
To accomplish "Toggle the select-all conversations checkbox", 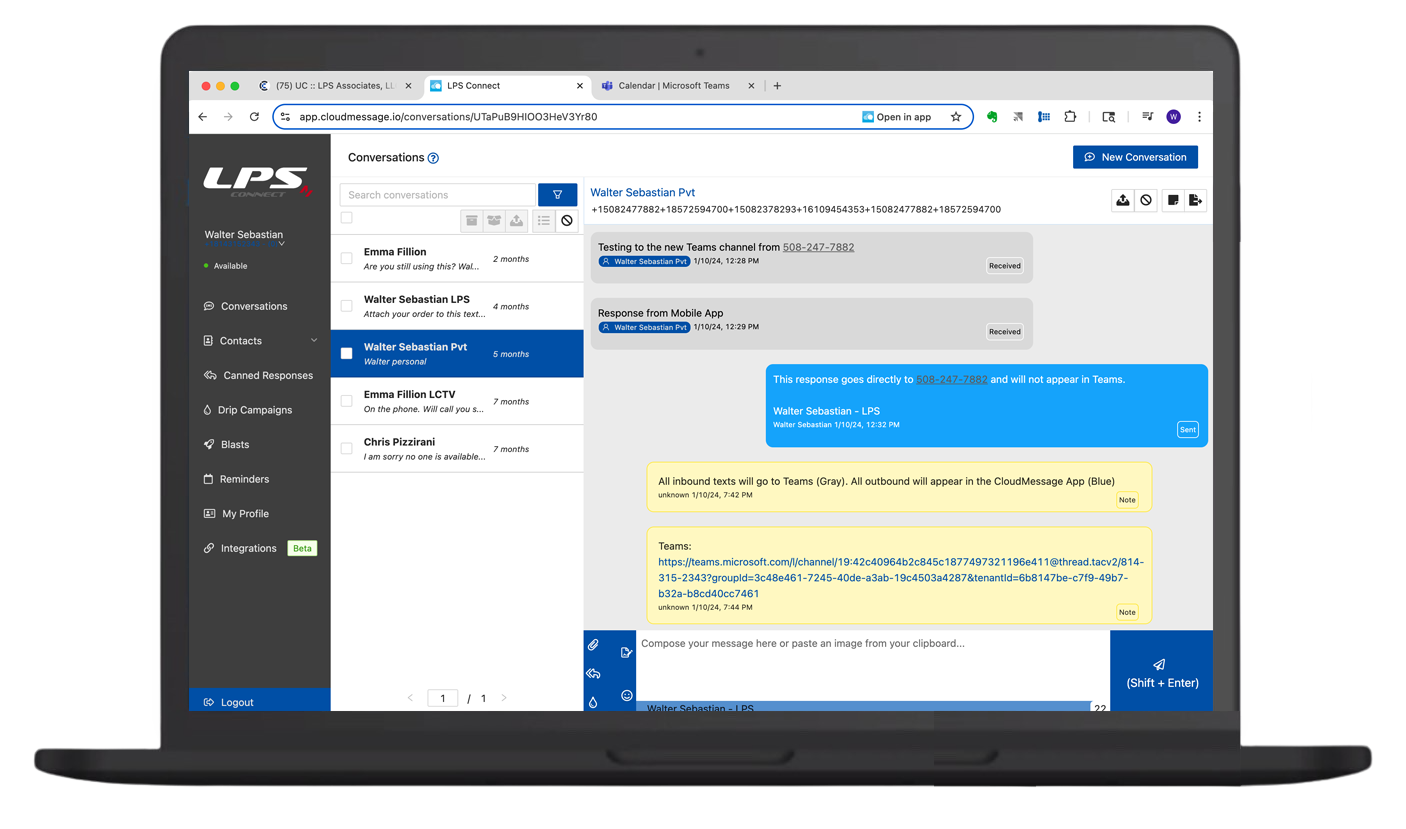I will click(346, 217).
